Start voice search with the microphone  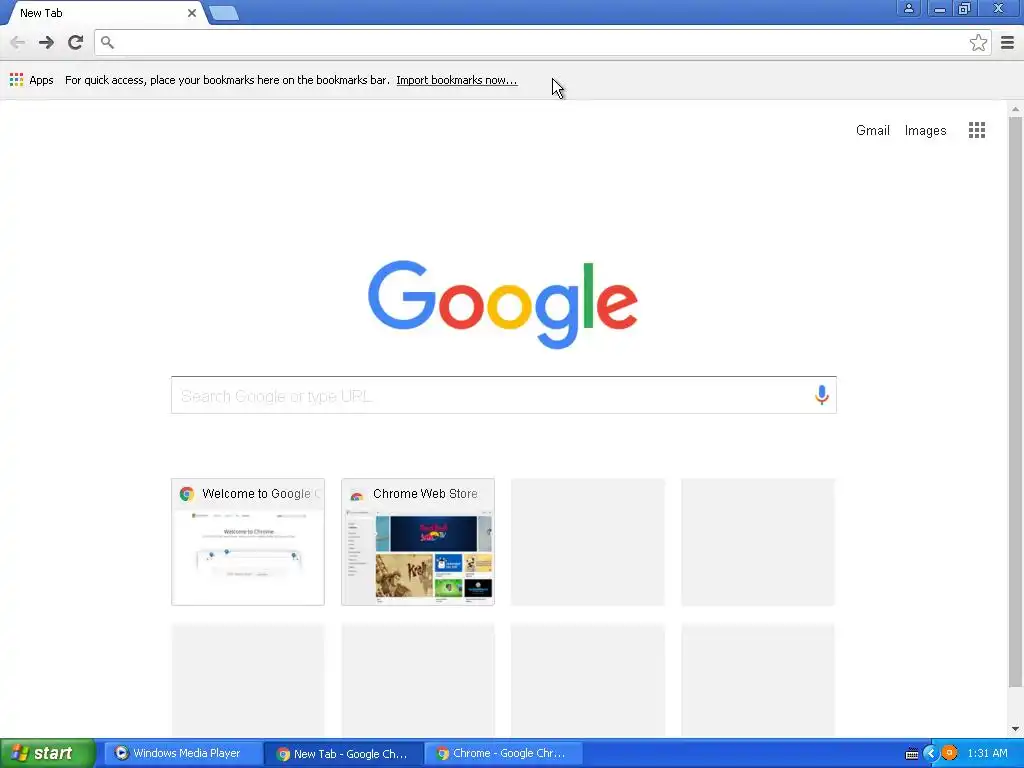(x=822, y=395)
